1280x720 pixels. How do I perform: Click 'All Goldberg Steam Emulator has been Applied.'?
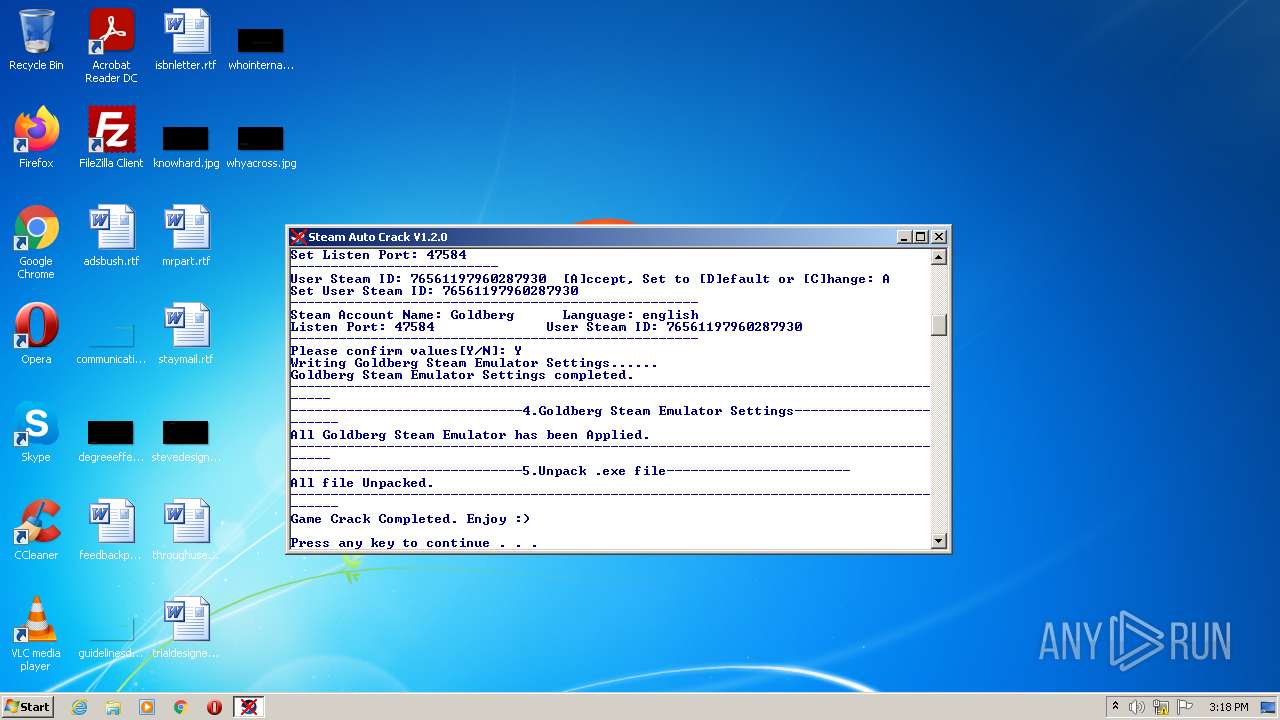470,435
